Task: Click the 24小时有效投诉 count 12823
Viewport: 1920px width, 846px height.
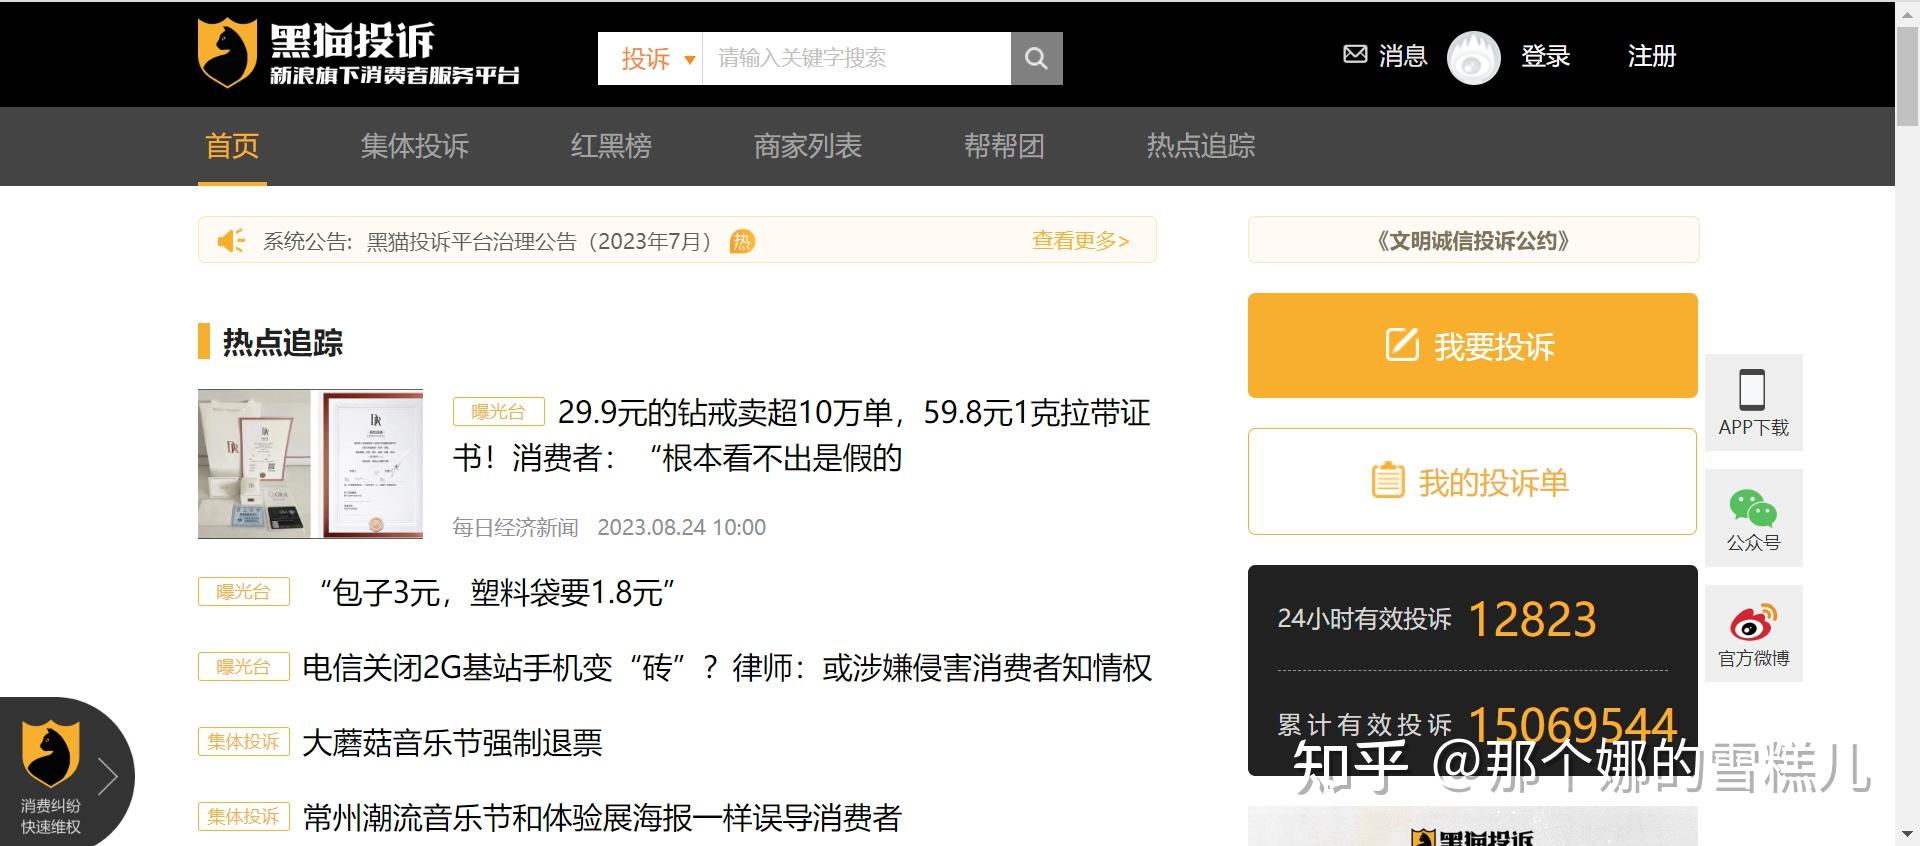Action: pyautogui.click(x=1532, y=619)
